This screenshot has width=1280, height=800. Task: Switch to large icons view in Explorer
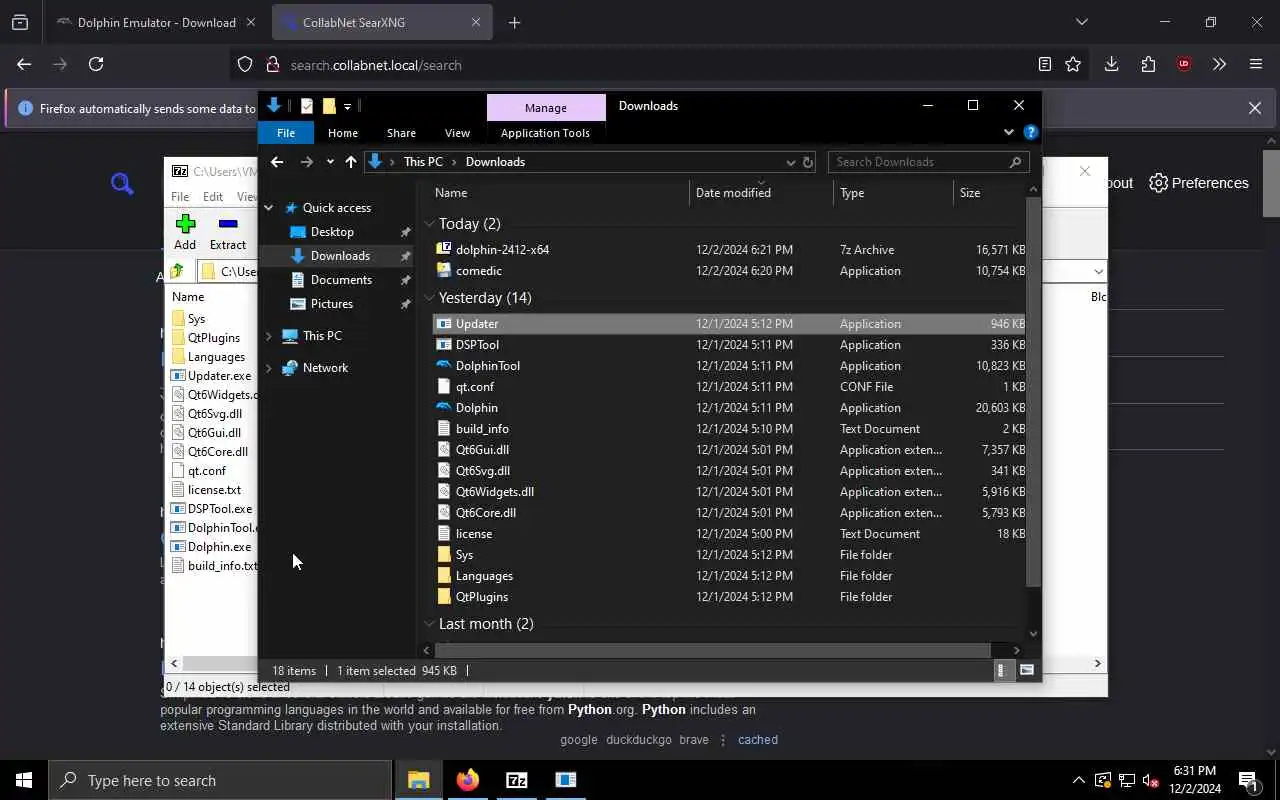point(1027,670)
